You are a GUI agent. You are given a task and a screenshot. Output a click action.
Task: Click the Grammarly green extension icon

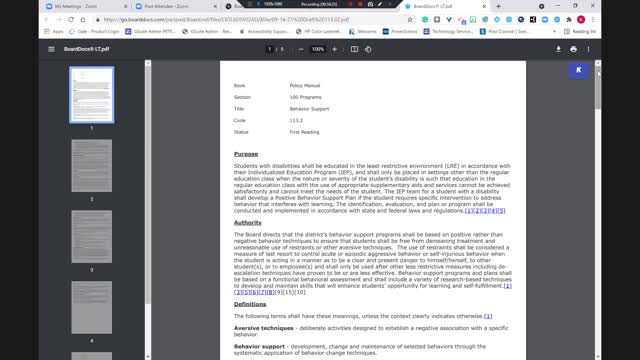pyautogui.click(x=425, y=20)
